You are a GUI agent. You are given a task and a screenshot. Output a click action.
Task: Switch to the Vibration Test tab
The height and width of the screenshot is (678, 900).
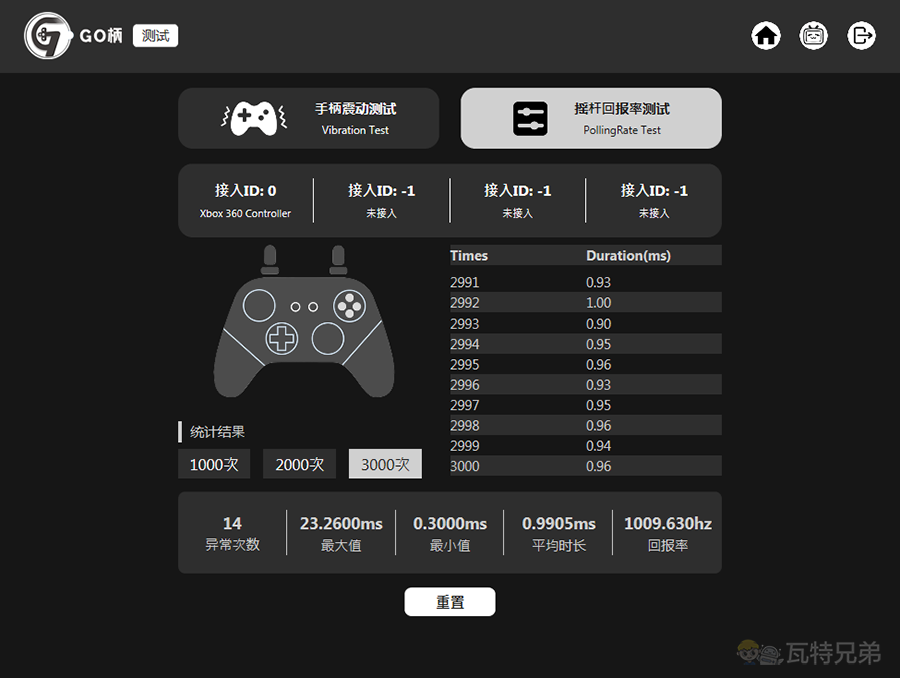coord(309,118)
